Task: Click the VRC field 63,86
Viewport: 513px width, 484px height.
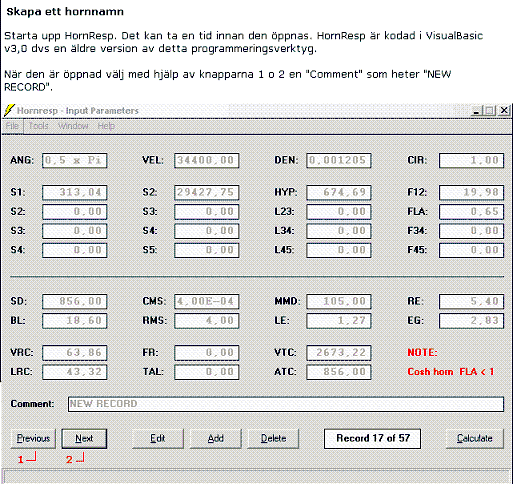Action: [x=75, y=353]
